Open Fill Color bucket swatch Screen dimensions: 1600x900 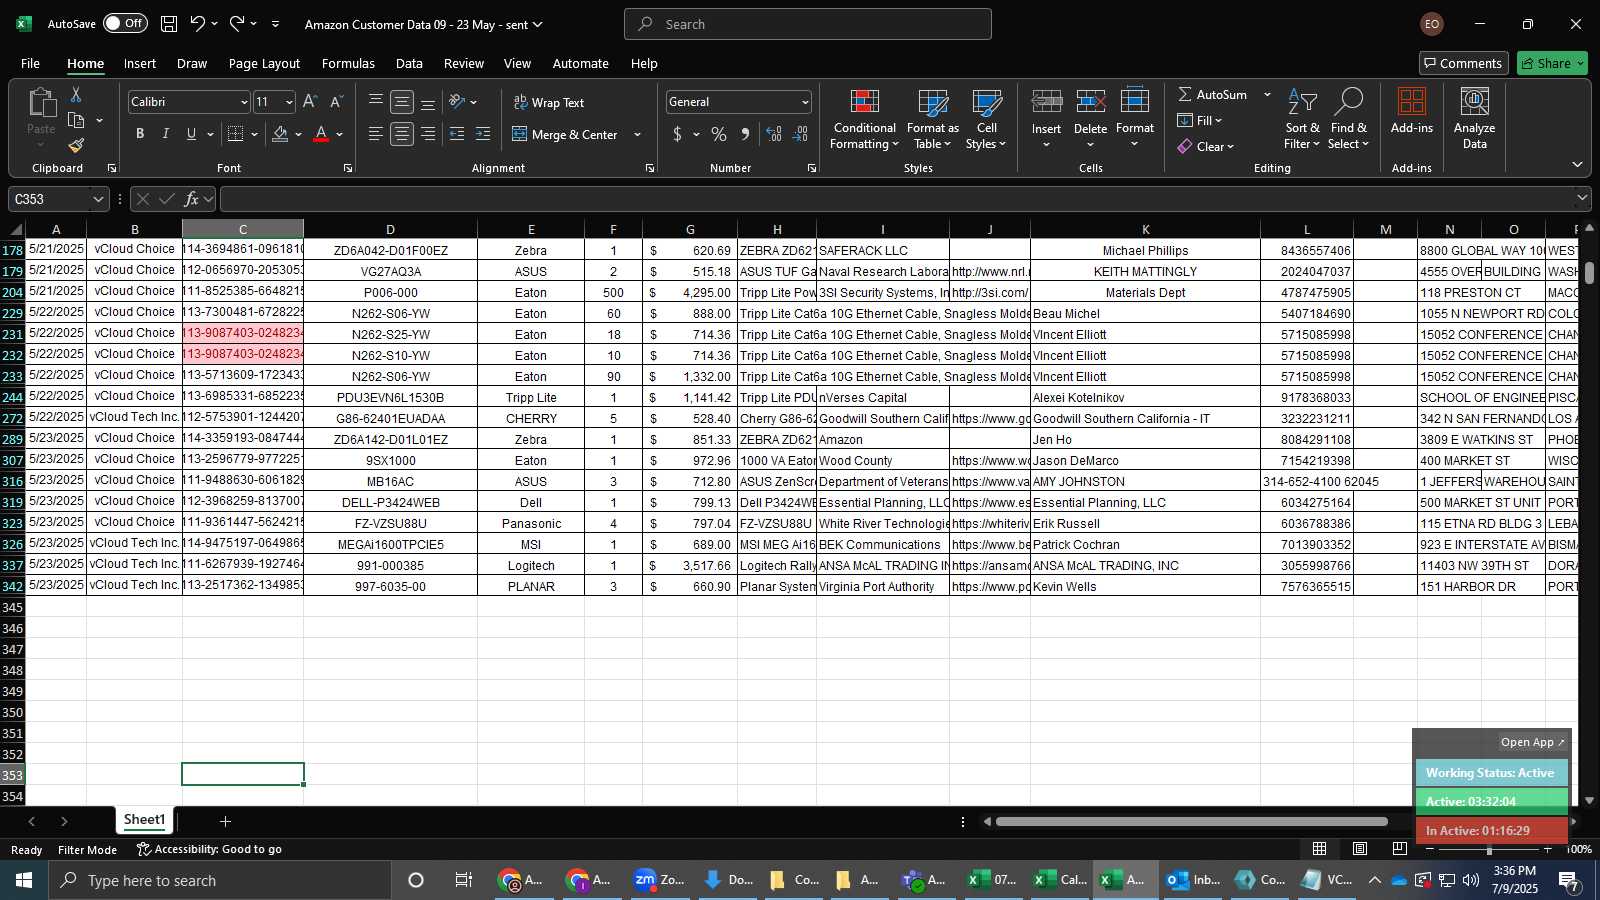tap(281, 134)
